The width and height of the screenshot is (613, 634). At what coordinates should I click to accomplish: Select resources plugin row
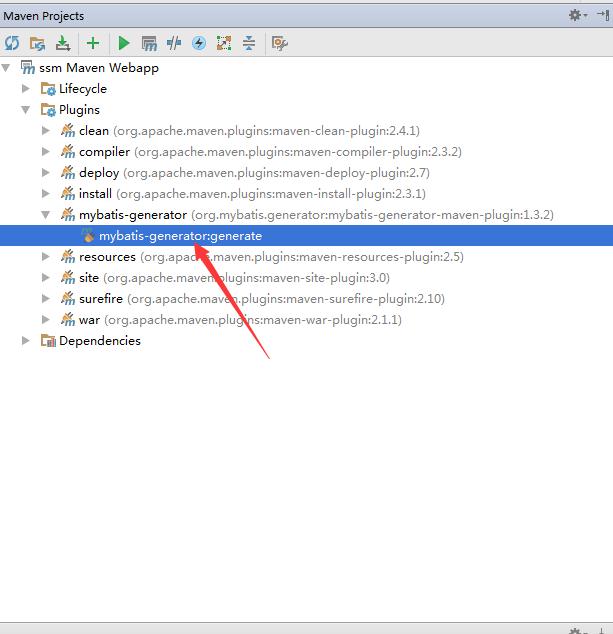pyautogui.click(x=306, y=257)
